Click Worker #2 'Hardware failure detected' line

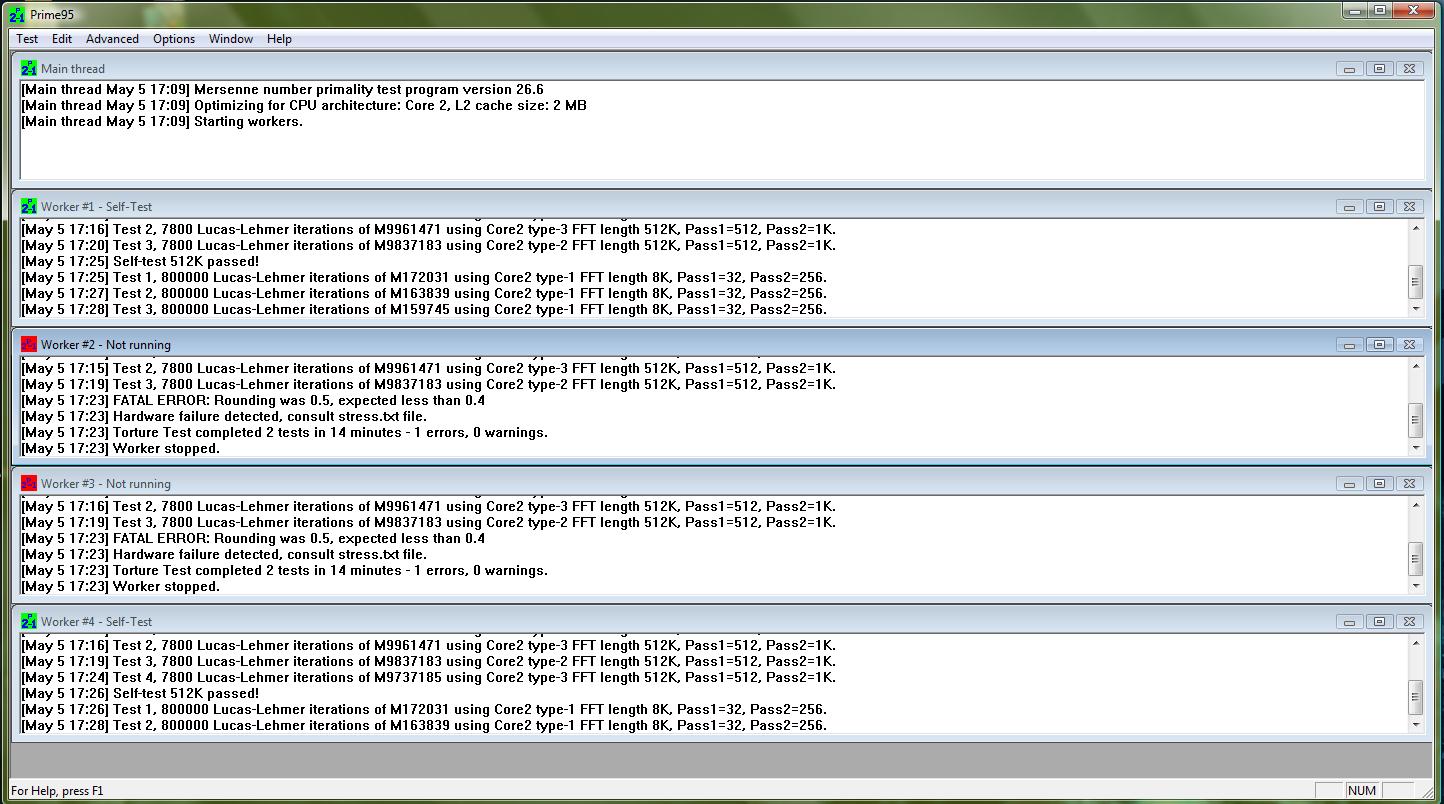point(224,416)
